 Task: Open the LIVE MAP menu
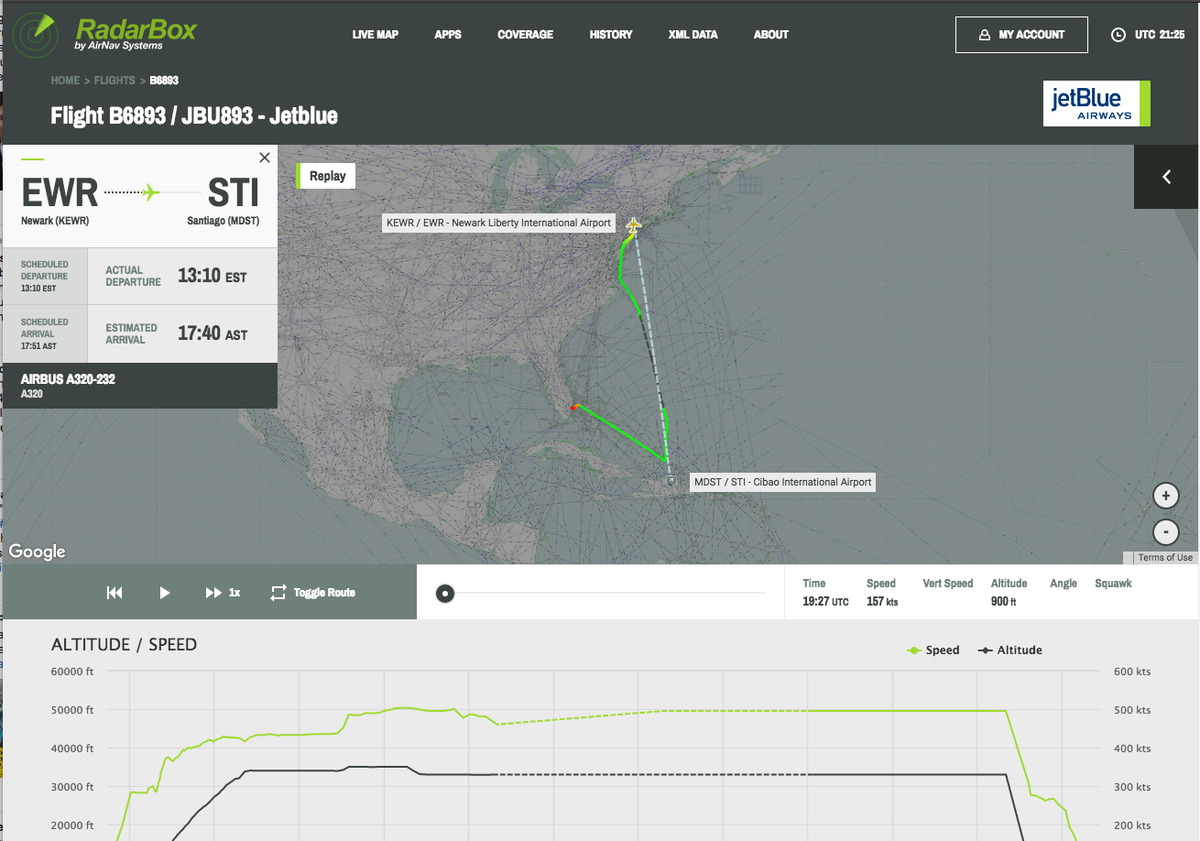(375, 35)
